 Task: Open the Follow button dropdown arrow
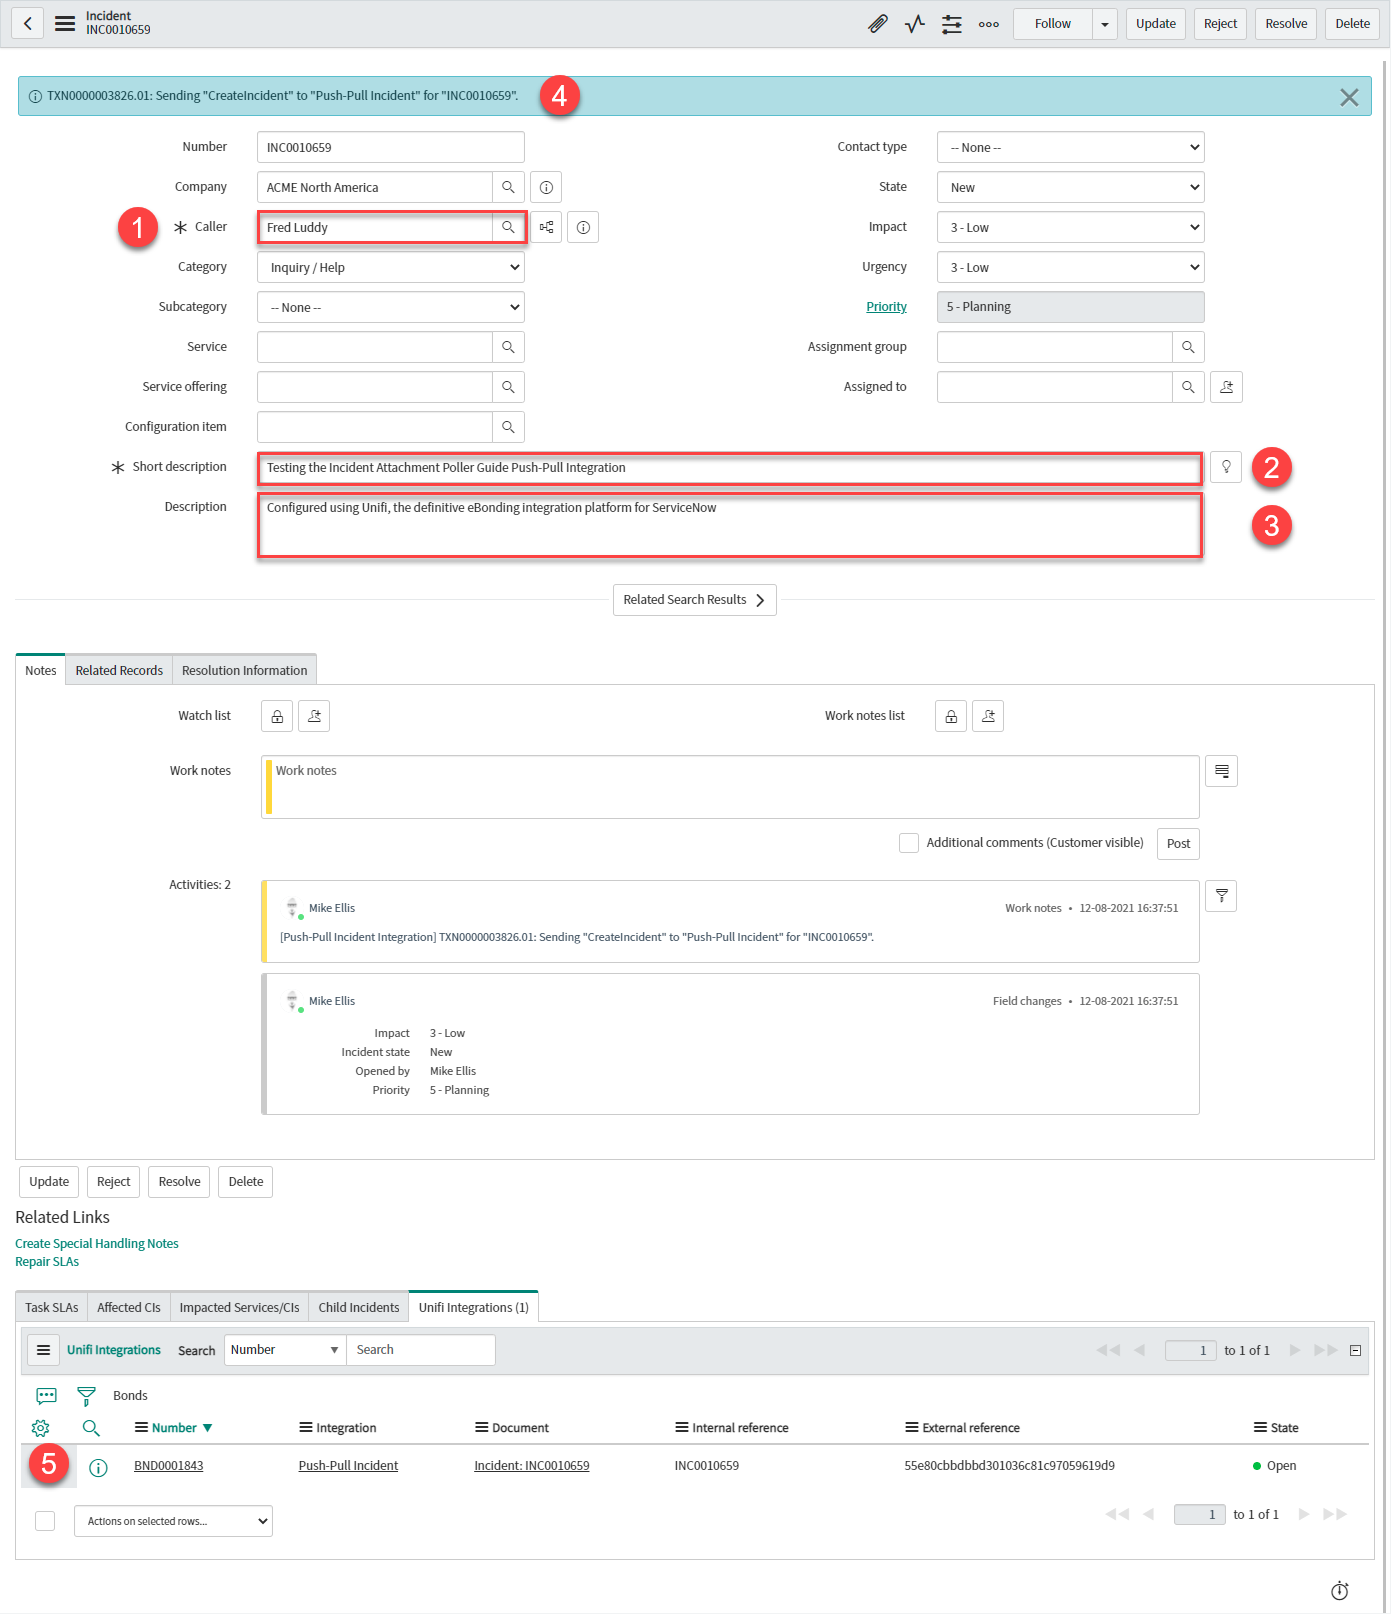click(1104, 24)
